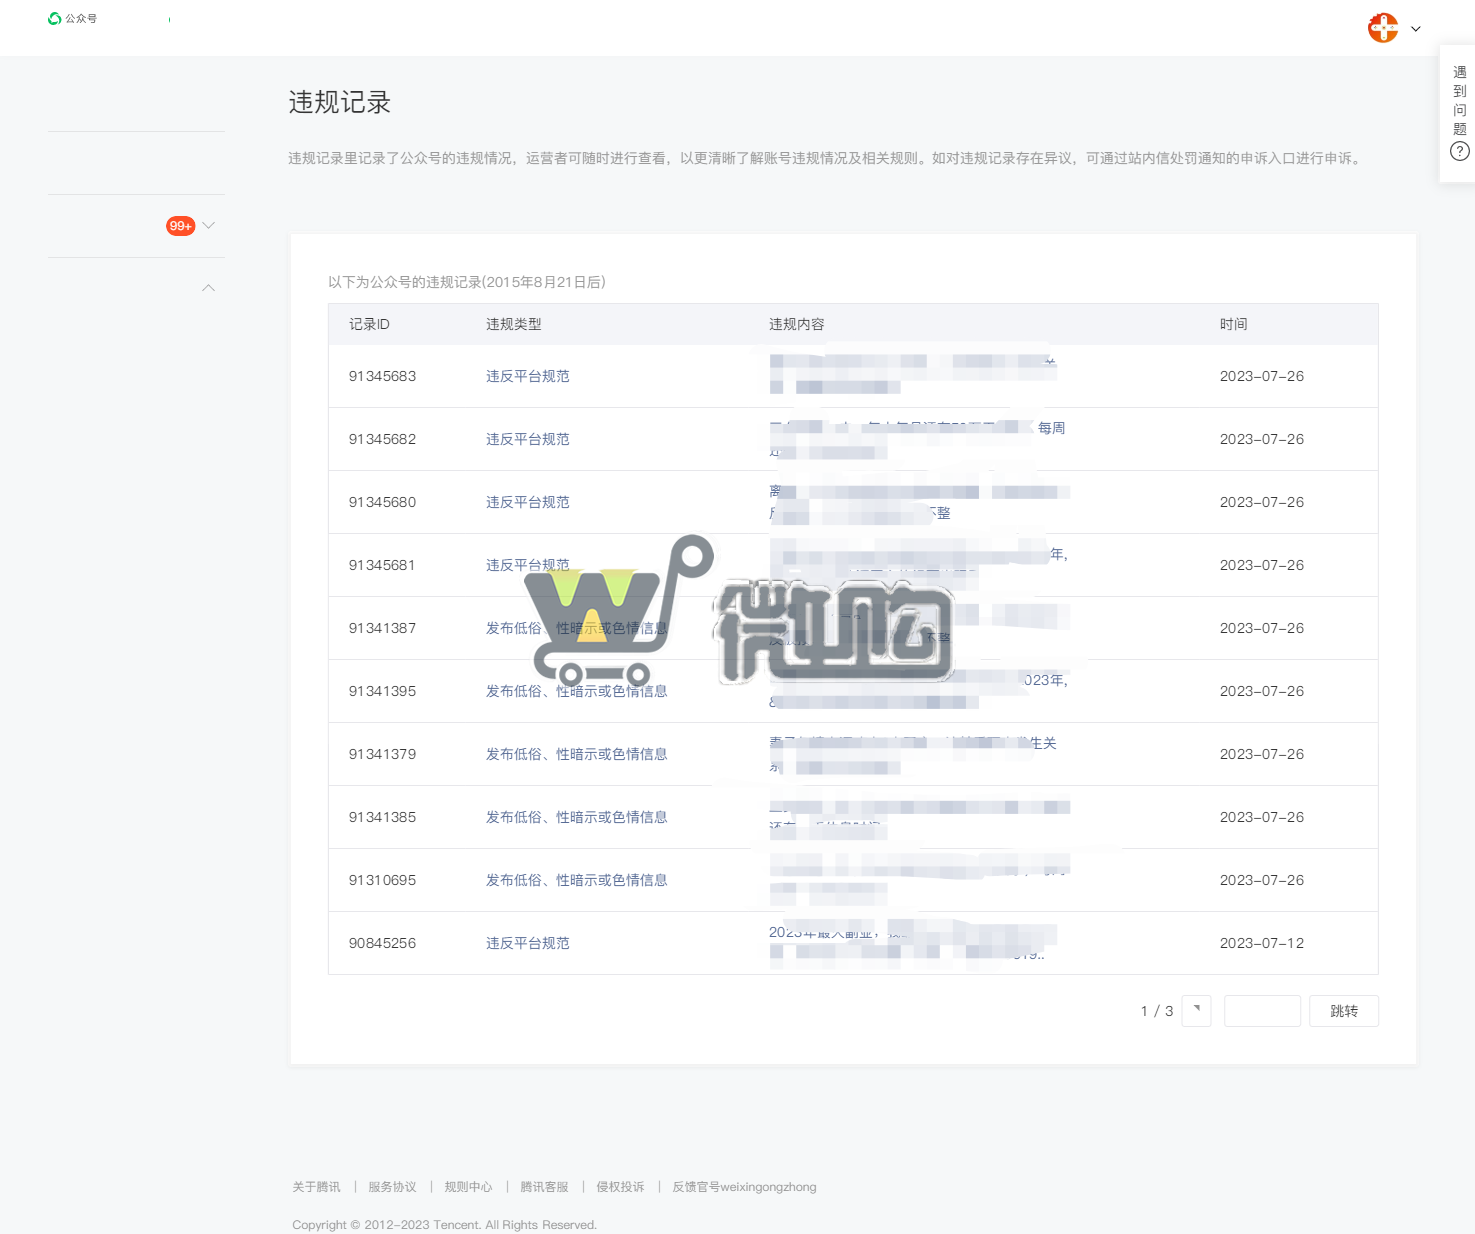The image size is (1475, 1234).
Task: Open 发布低俗 violation link for record 91341379
Action: (x=576, y=754)
